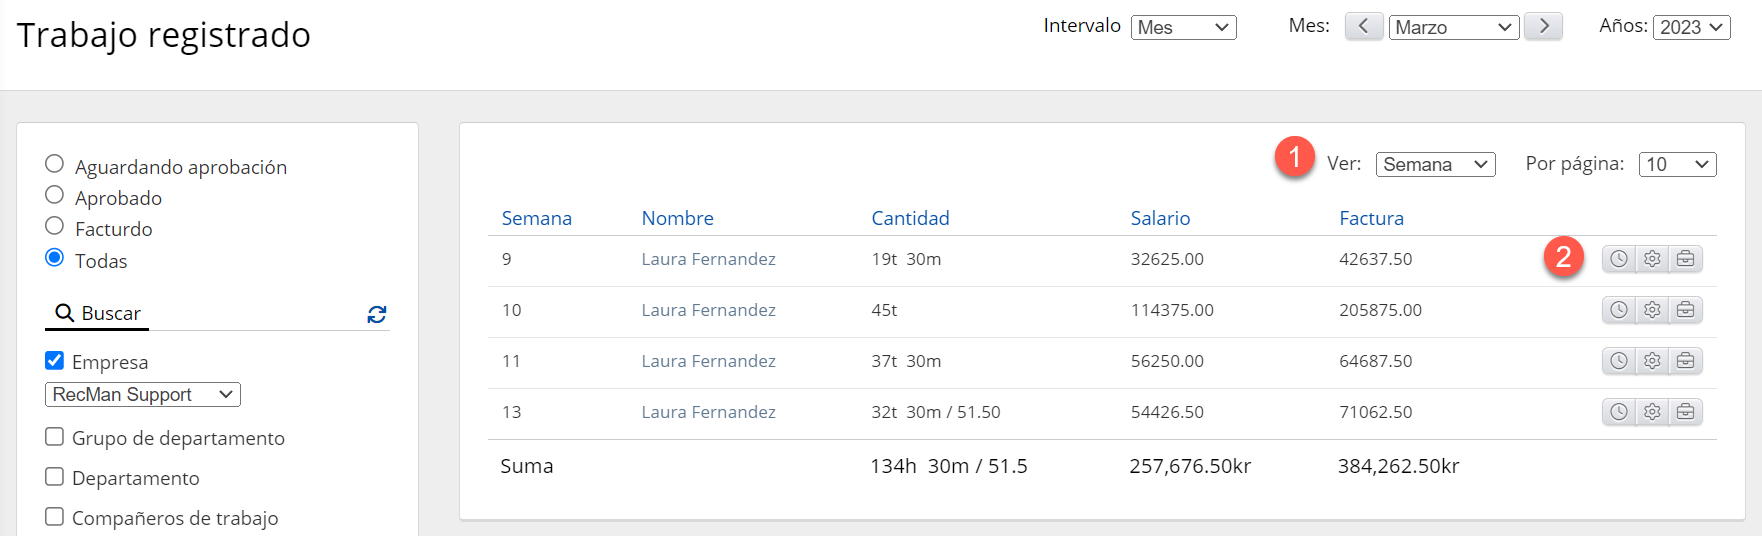Enable the Departamento checkbox
The height and width of the screenshot is (536, 1762).
[x=55, y=477]
